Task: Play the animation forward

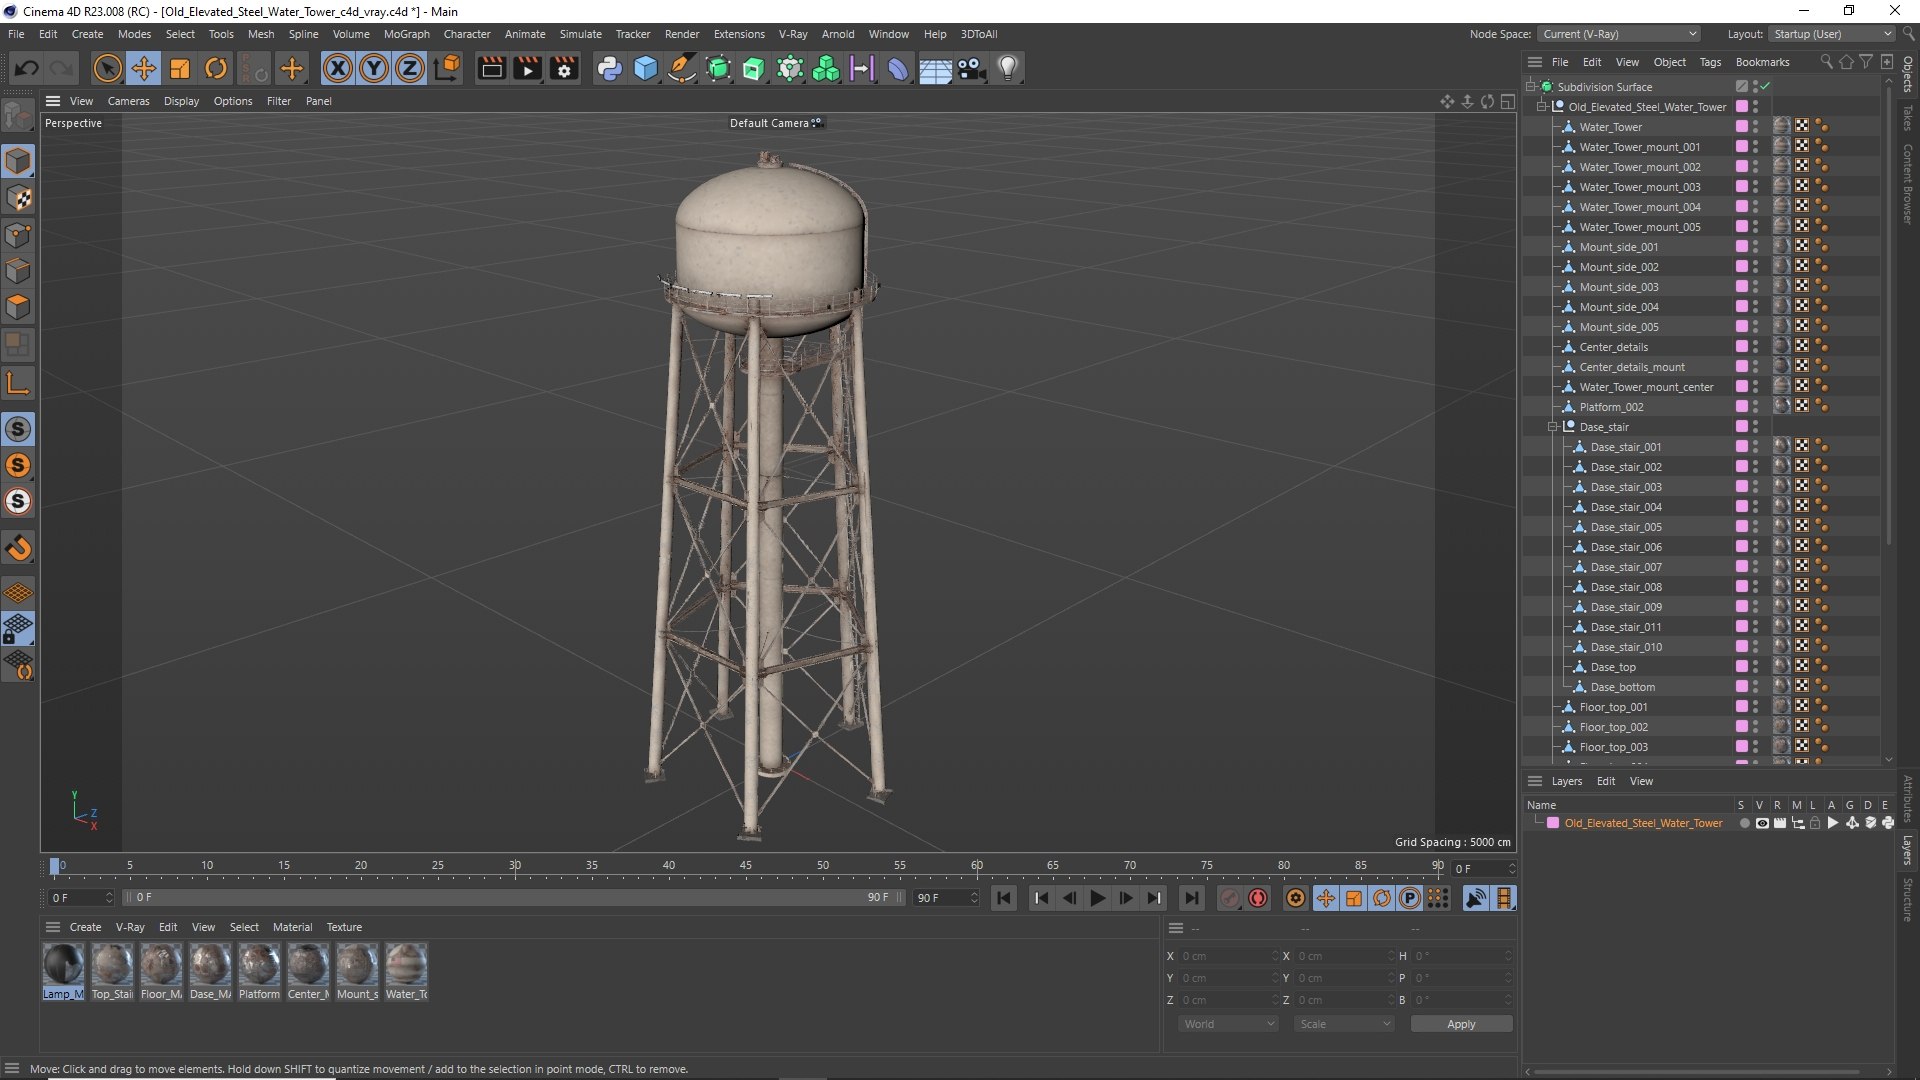Action: 1097,898
